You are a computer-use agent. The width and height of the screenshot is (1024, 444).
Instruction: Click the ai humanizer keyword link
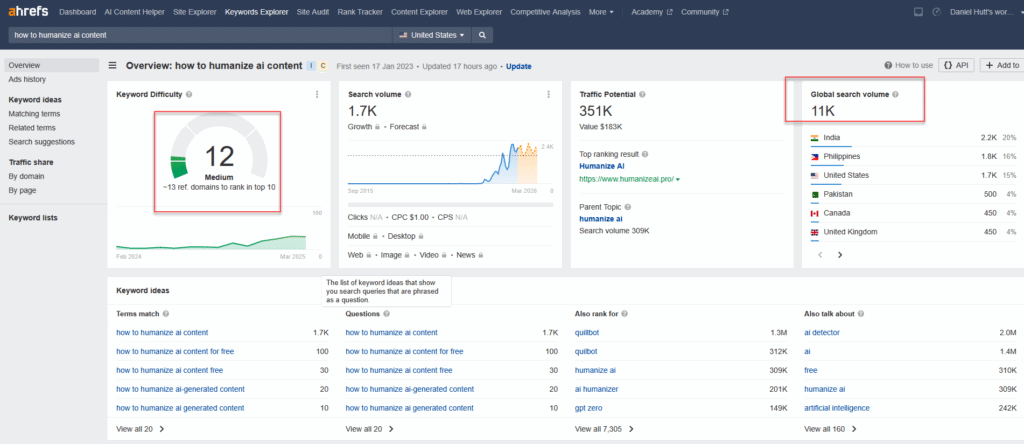596,389
